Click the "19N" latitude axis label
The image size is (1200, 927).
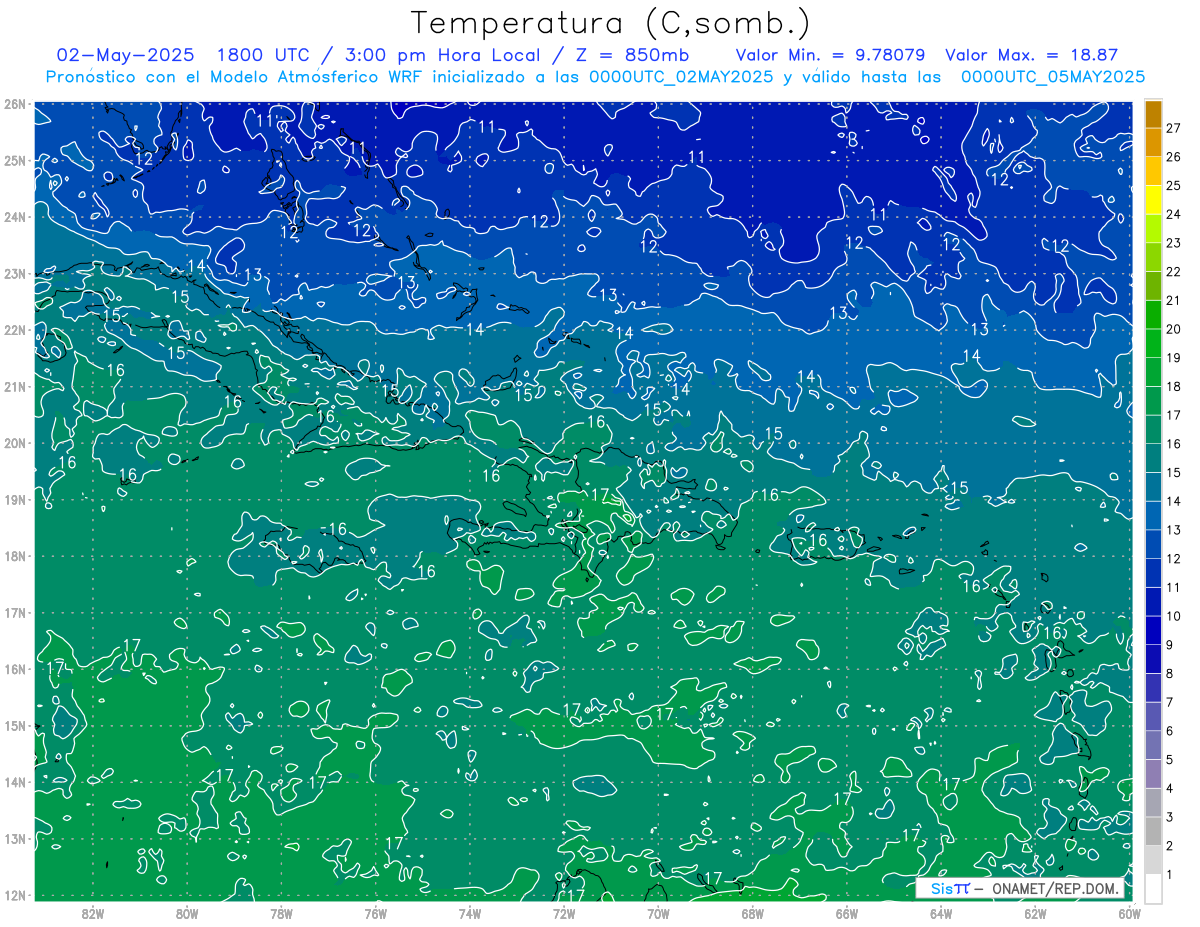coord(14,499)
